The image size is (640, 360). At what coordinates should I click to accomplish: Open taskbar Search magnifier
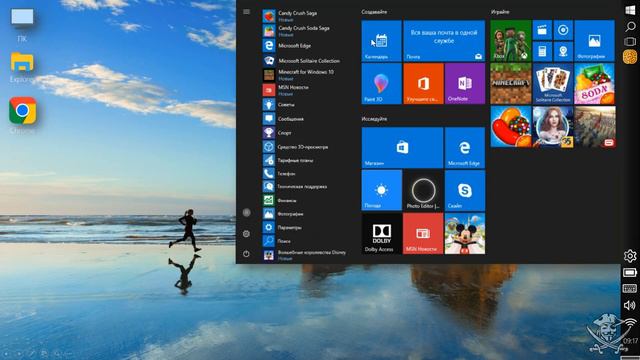(630, 27)
